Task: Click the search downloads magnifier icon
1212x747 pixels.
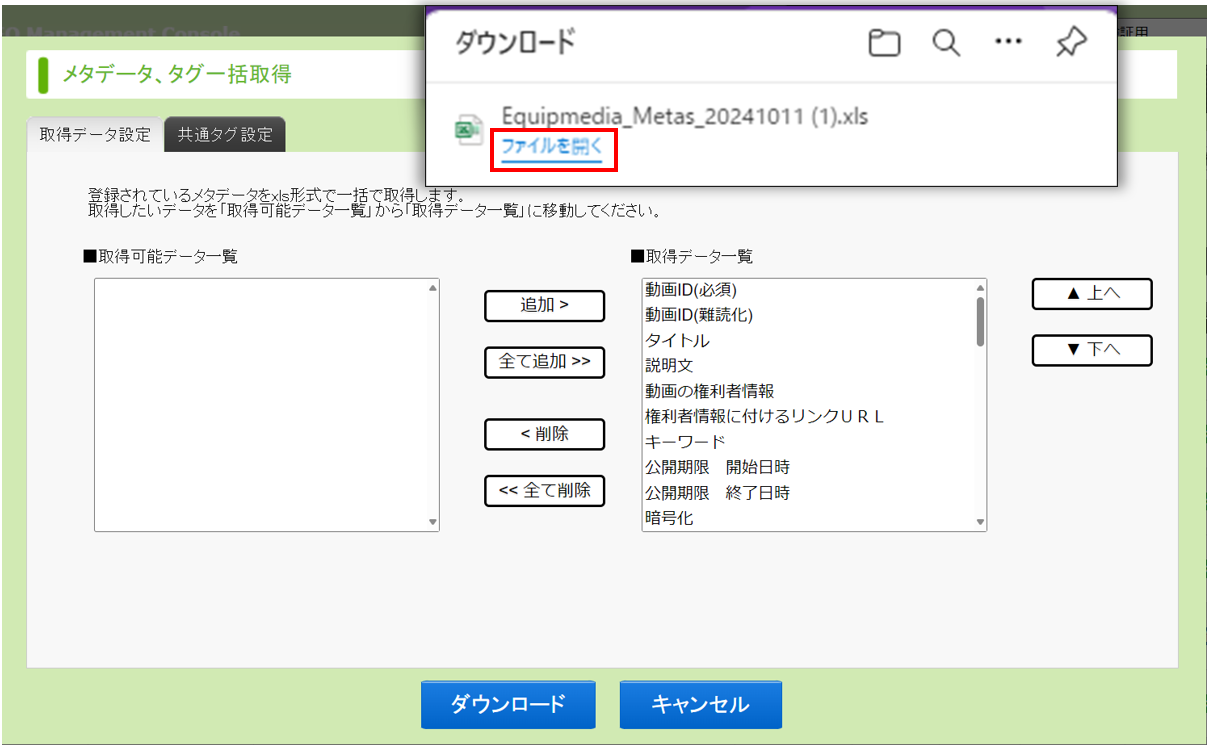Action: tap(946, 42)
